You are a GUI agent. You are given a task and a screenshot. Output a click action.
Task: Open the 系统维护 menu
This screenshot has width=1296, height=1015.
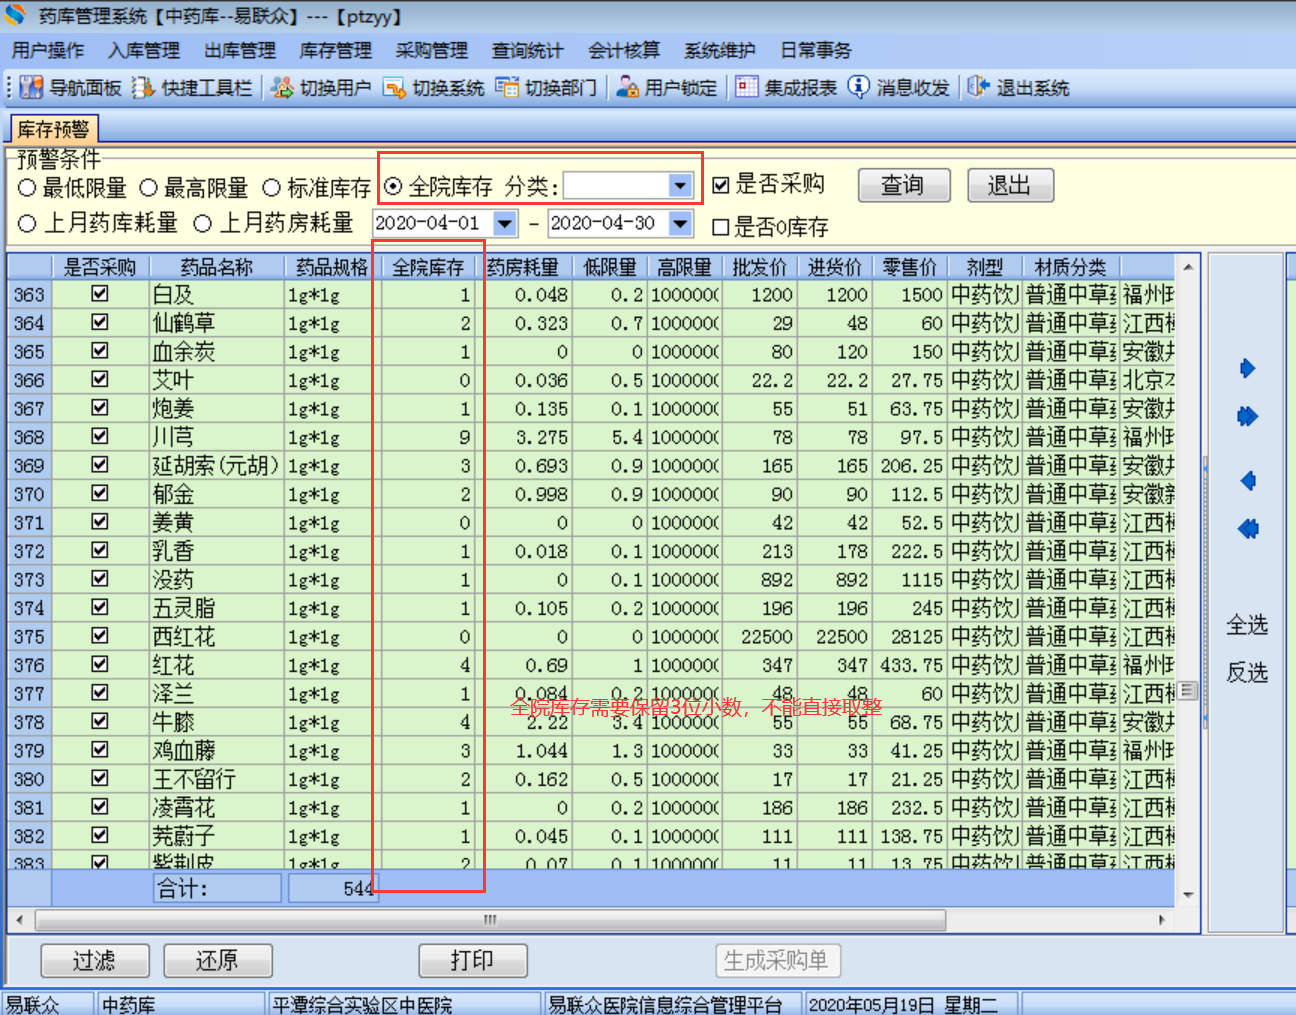[720, 51]
